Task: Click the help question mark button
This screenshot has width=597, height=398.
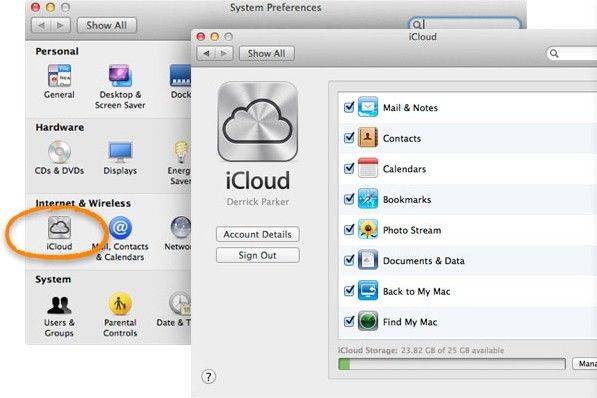Action: click(208, 377)
